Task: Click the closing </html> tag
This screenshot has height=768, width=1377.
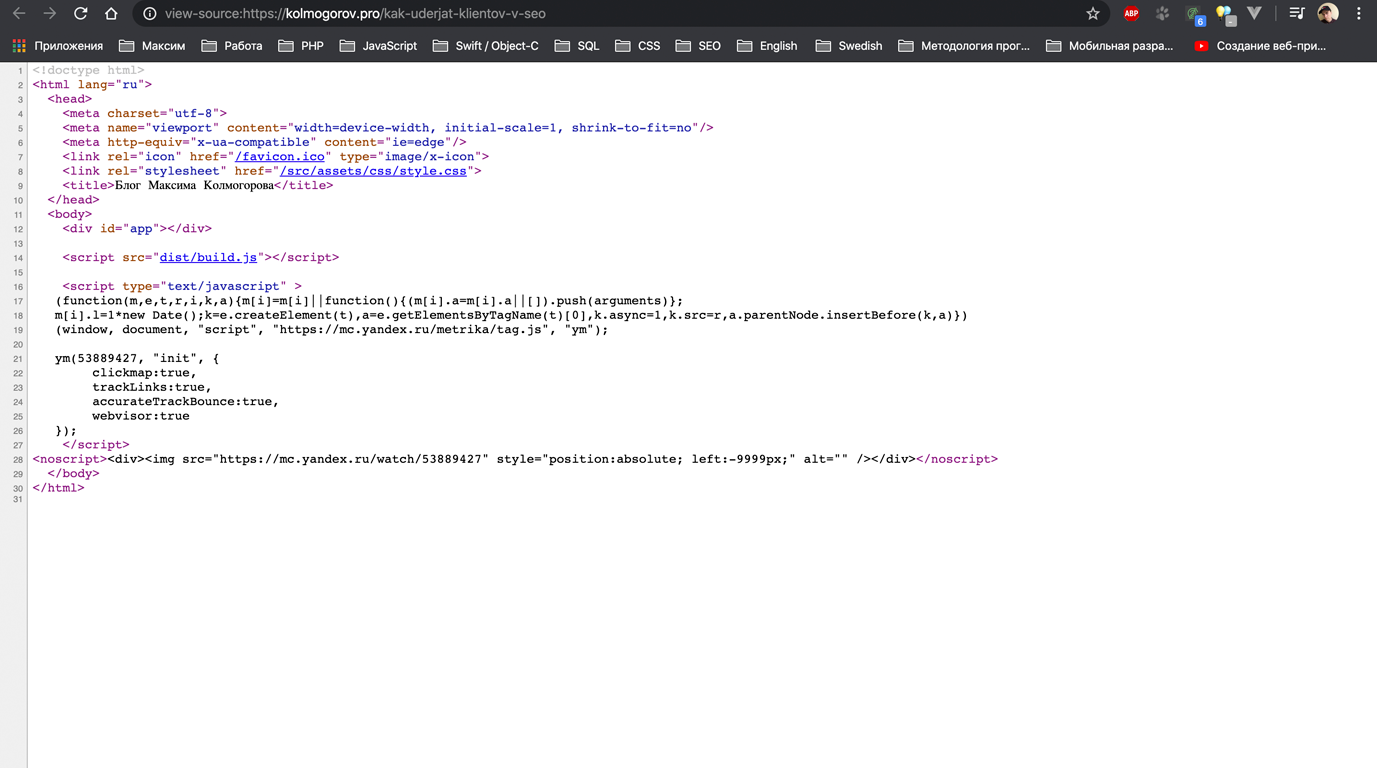Action: coord(58,489)
